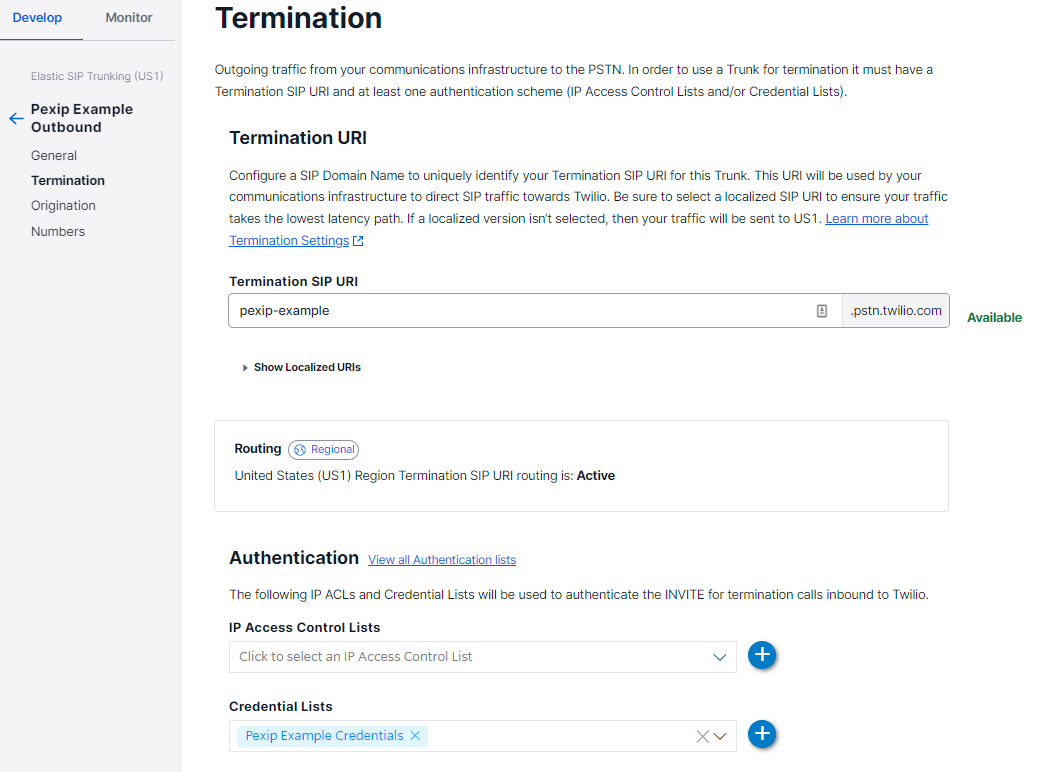Go to Origination settings

(63, 205)
